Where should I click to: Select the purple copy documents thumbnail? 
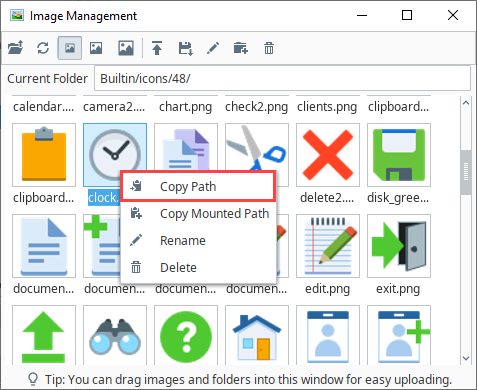[186, 147]
